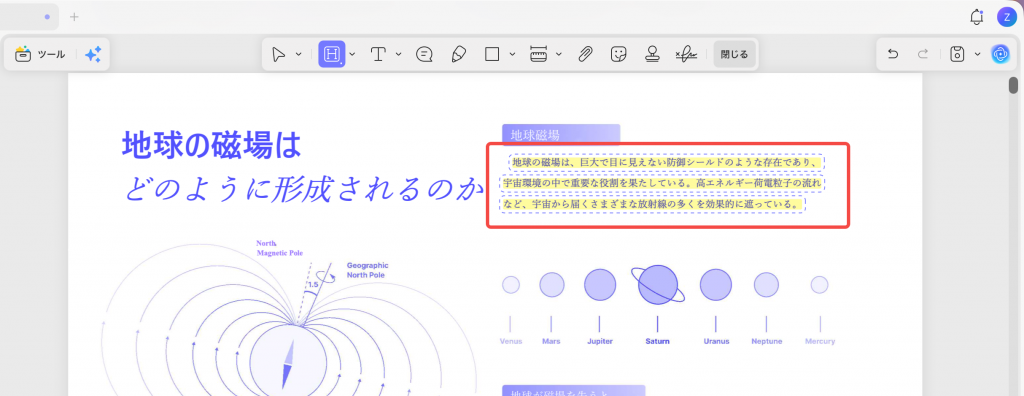Choose the pencil drawing tool
Viewport: 1024px width, 396px height.
point(458,54)
